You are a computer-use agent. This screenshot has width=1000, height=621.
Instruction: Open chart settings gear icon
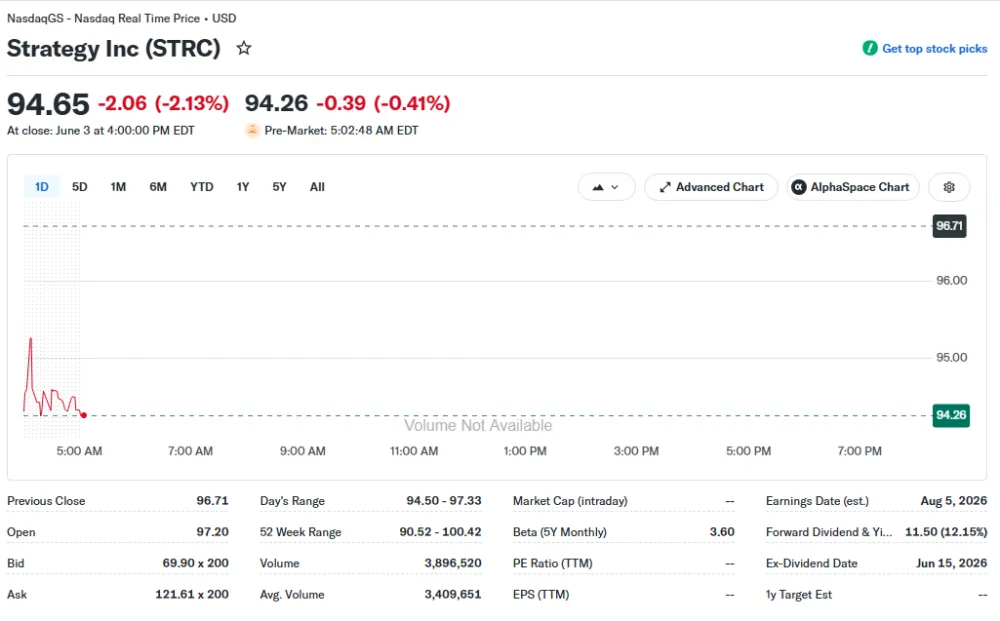949,187
